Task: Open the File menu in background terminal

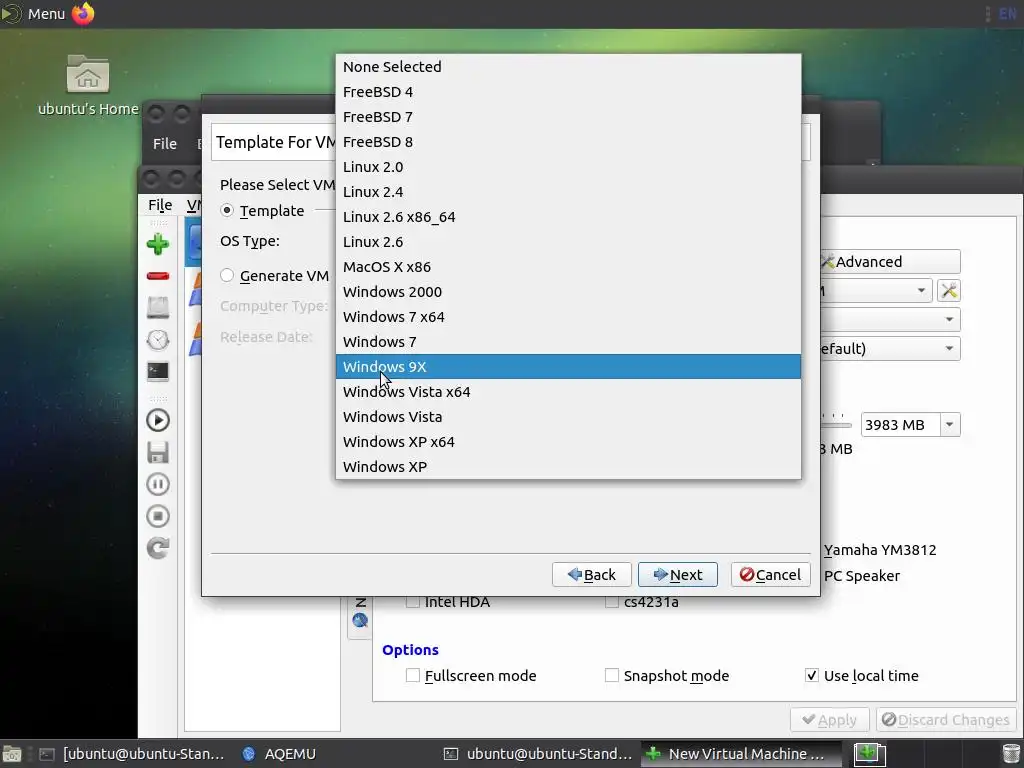Action: tap(165, 144)
